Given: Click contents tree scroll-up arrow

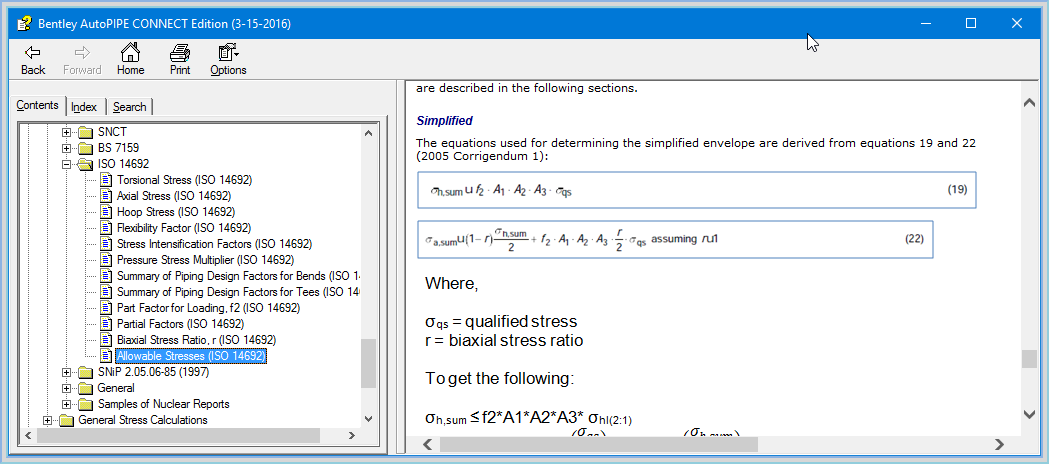Looking at the screenshot, I should coord(369,132).
